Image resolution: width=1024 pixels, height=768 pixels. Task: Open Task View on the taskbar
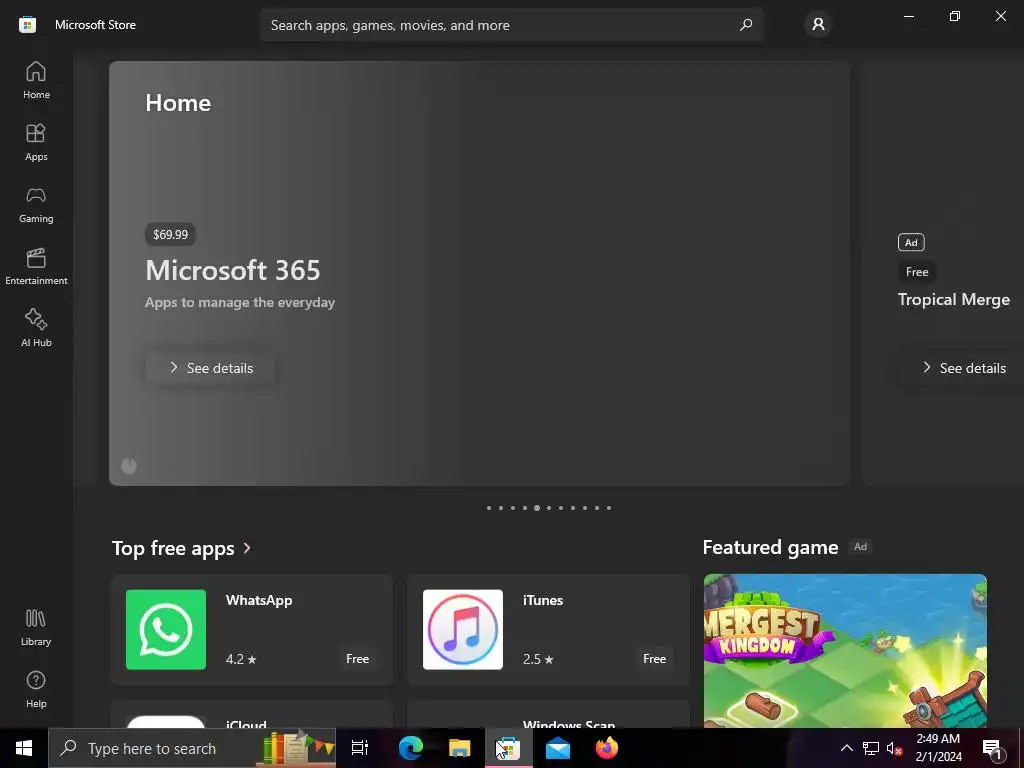pyautogui.click(x=360, y=748)
